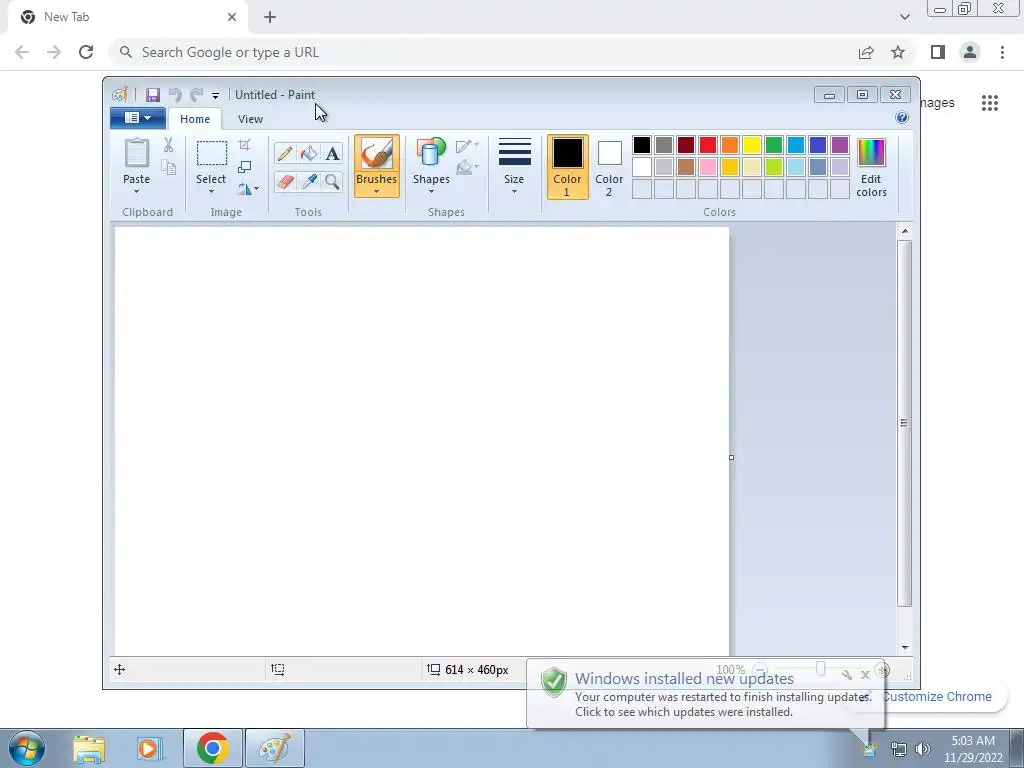Viewport: 1024px width, 768px height.
Task: Pick the pink color swatch
Action: point(708,167)
